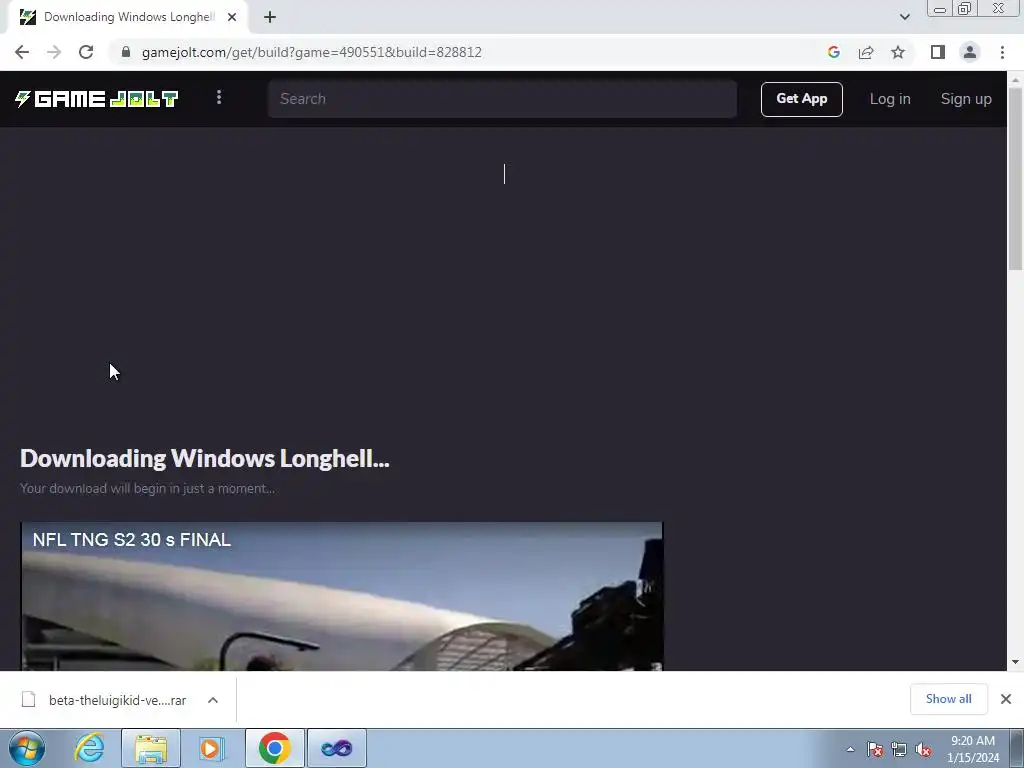This screenshot has width=1024, height=768.
Task: Reload the Game Jolt page
Action: (86, 52)
